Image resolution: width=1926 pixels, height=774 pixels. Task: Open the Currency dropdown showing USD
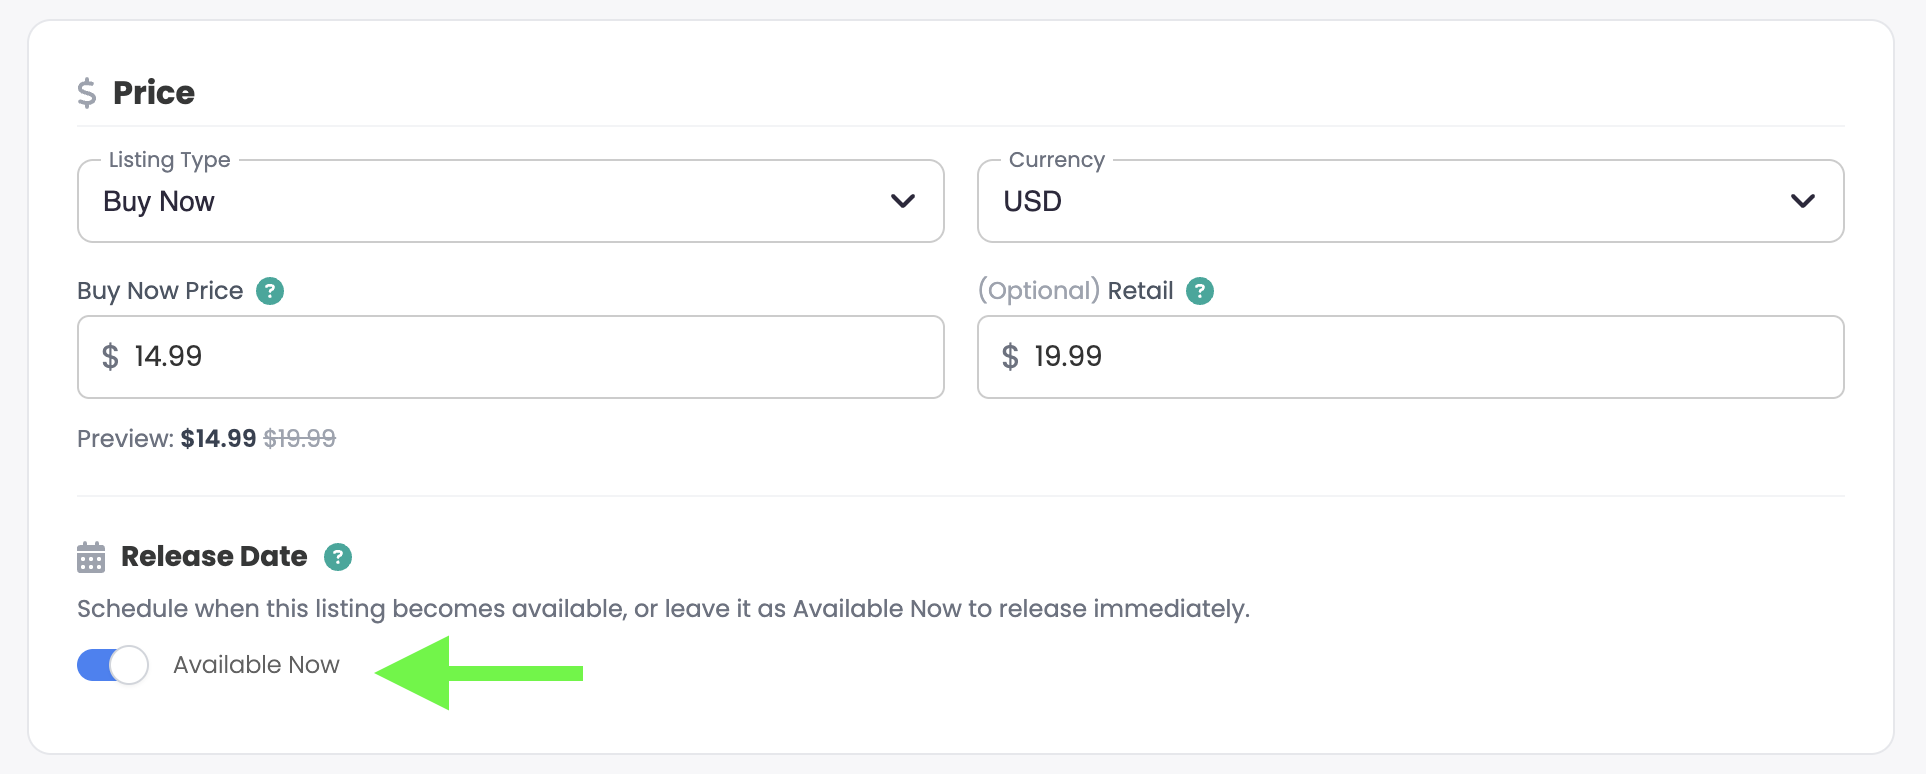[x=1411, y=201]
